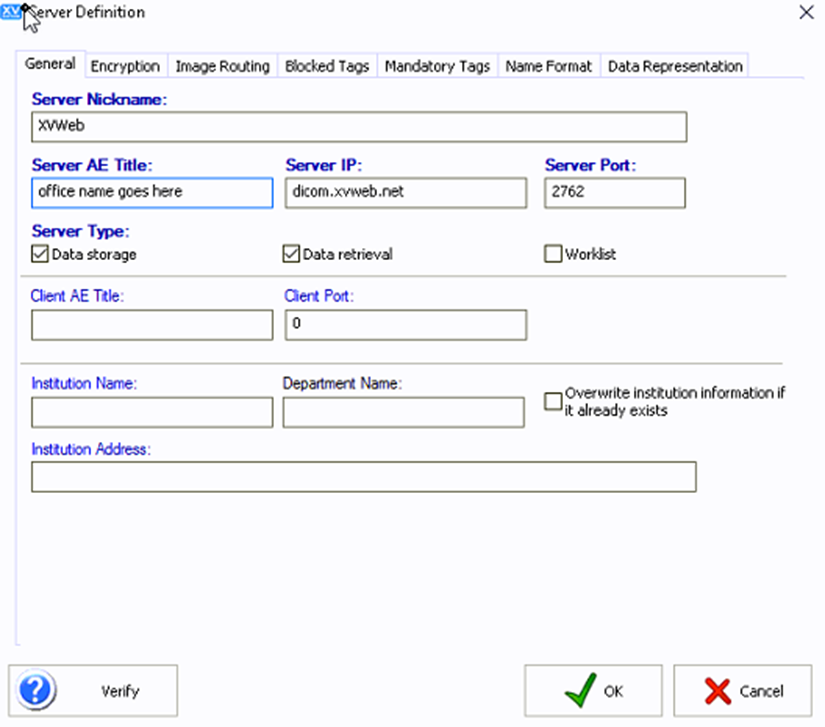
Task: Click the 'Server Nickname:' label
Action: click(99, 99)
